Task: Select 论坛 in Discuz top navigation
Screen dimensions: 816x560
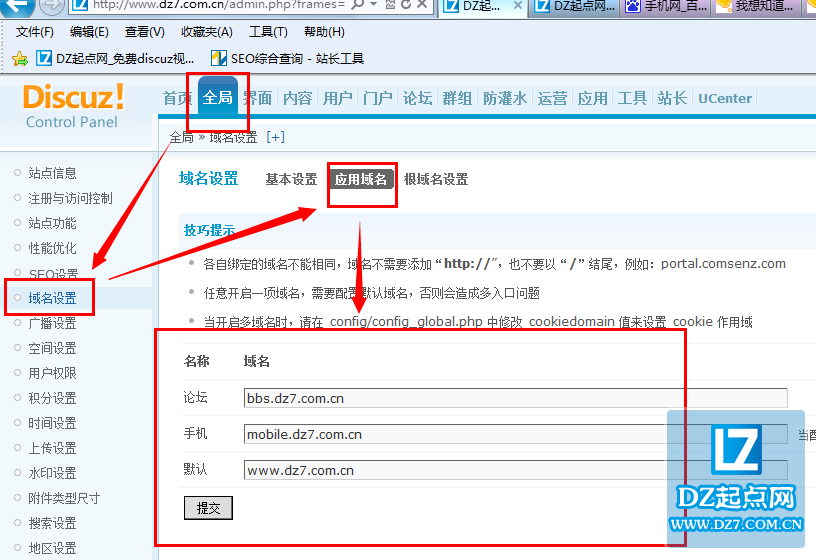Action: click(x=417, y=98)
